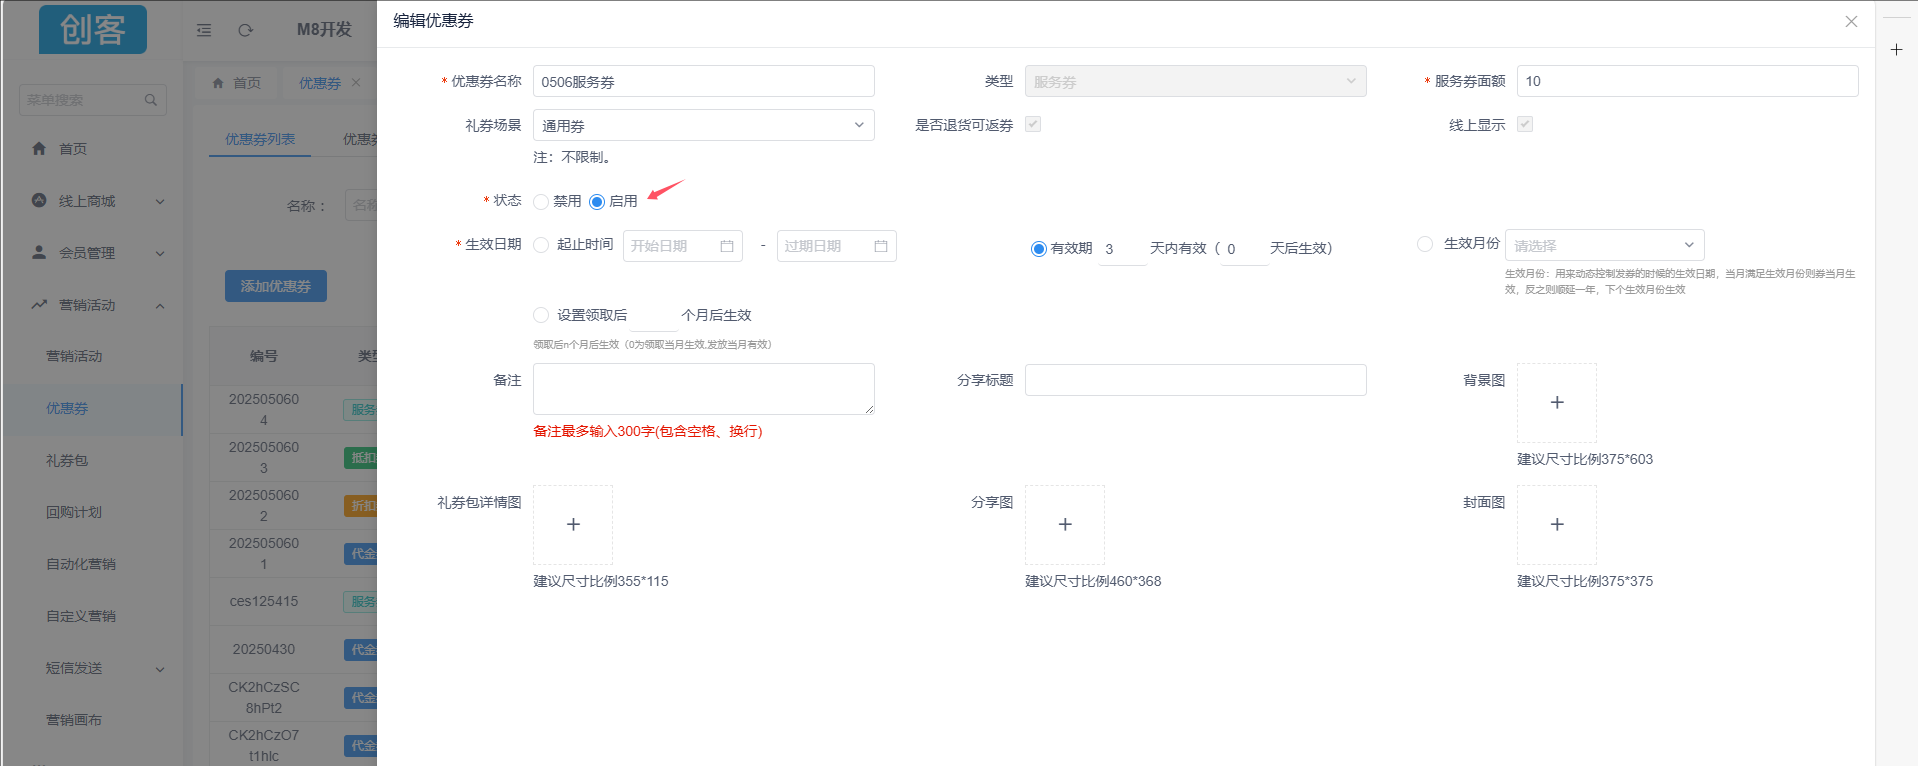Click the plus icon at top right

coord(1896,49)
